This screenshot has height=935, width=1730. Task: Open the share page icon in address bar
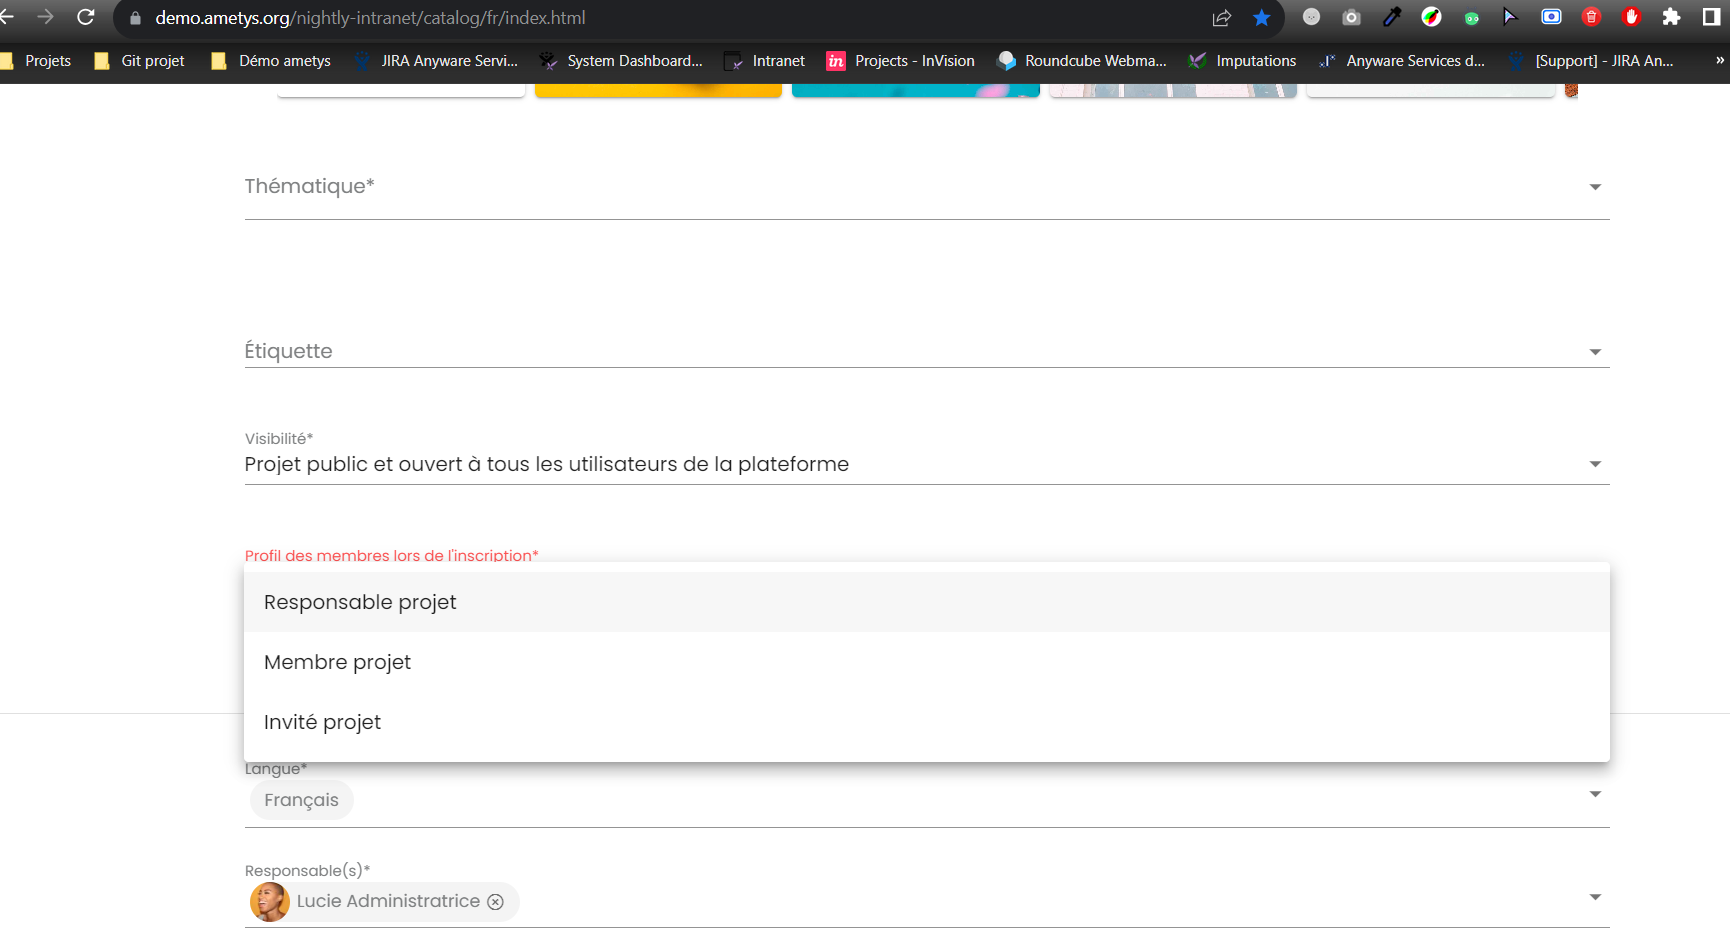pos(1221,18)
